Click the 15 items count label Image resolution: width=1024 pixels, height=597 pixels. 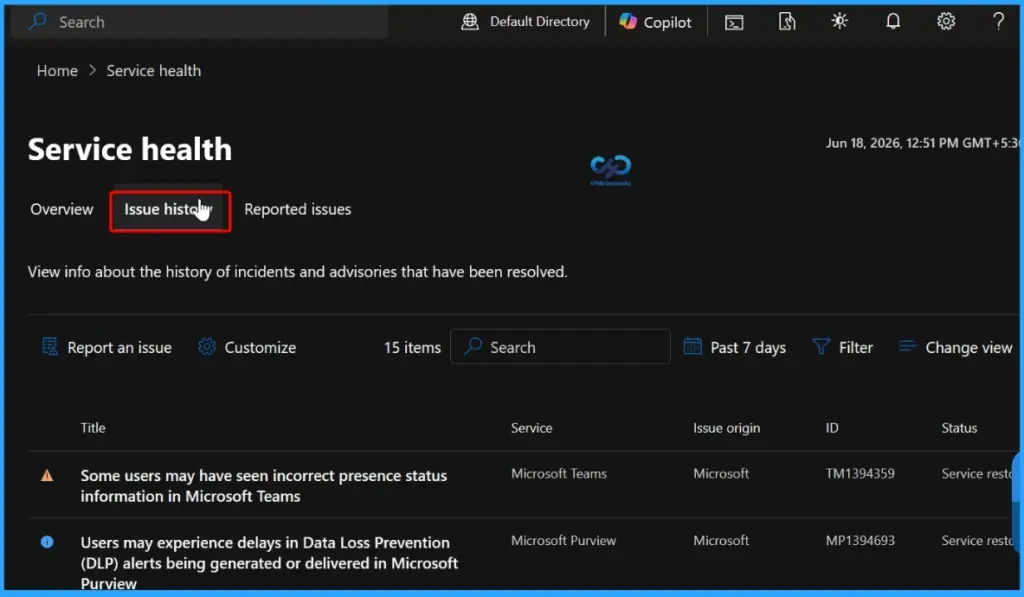point(412,347)
